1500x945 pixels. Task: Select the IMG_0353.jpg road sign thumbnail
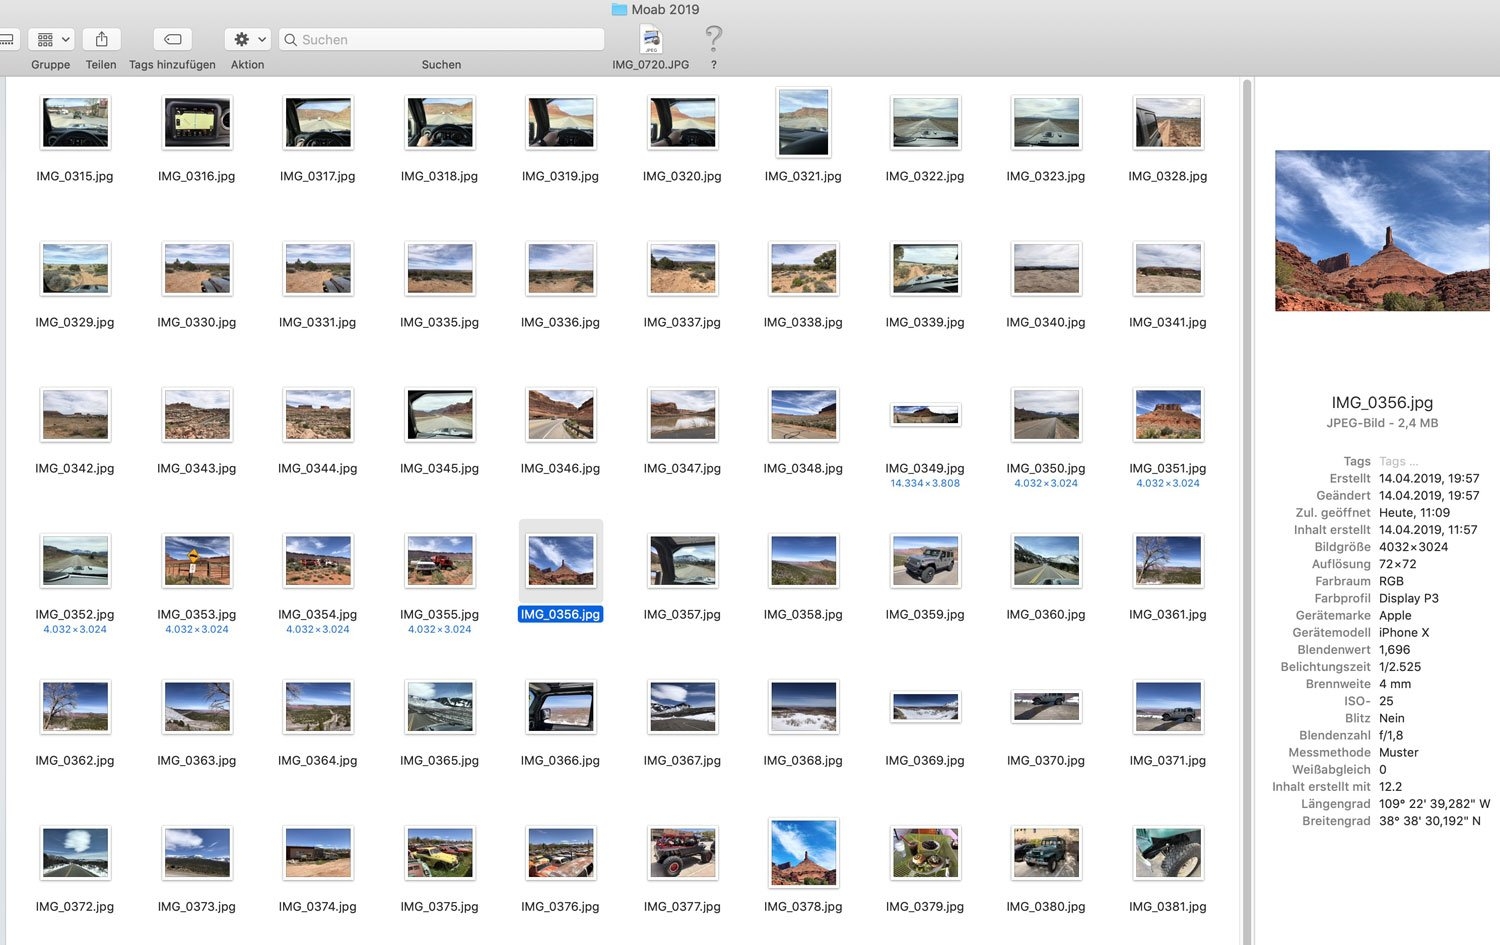[197, 560]
